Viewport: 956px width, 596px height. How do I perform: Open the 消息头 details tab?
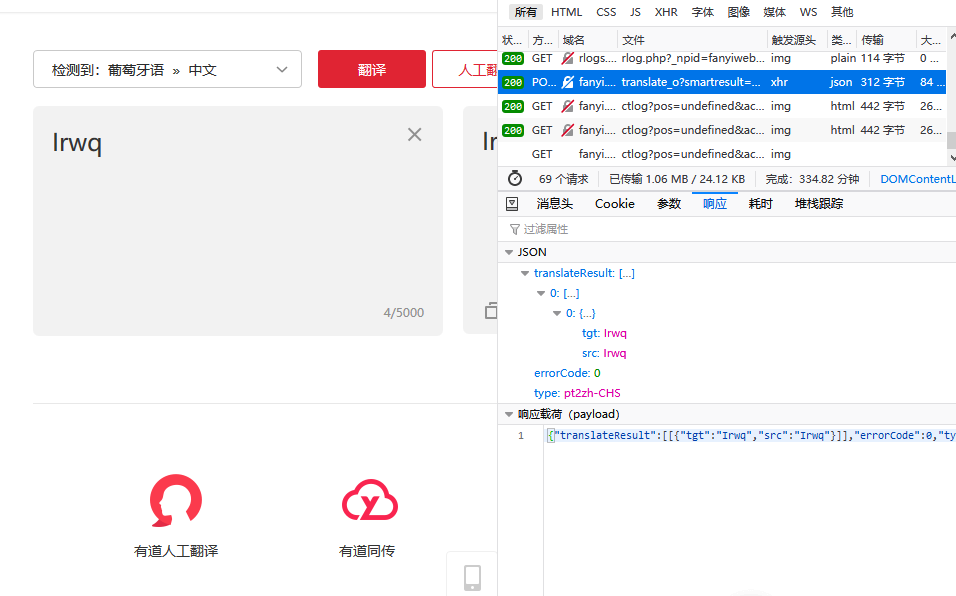(554, 204)
